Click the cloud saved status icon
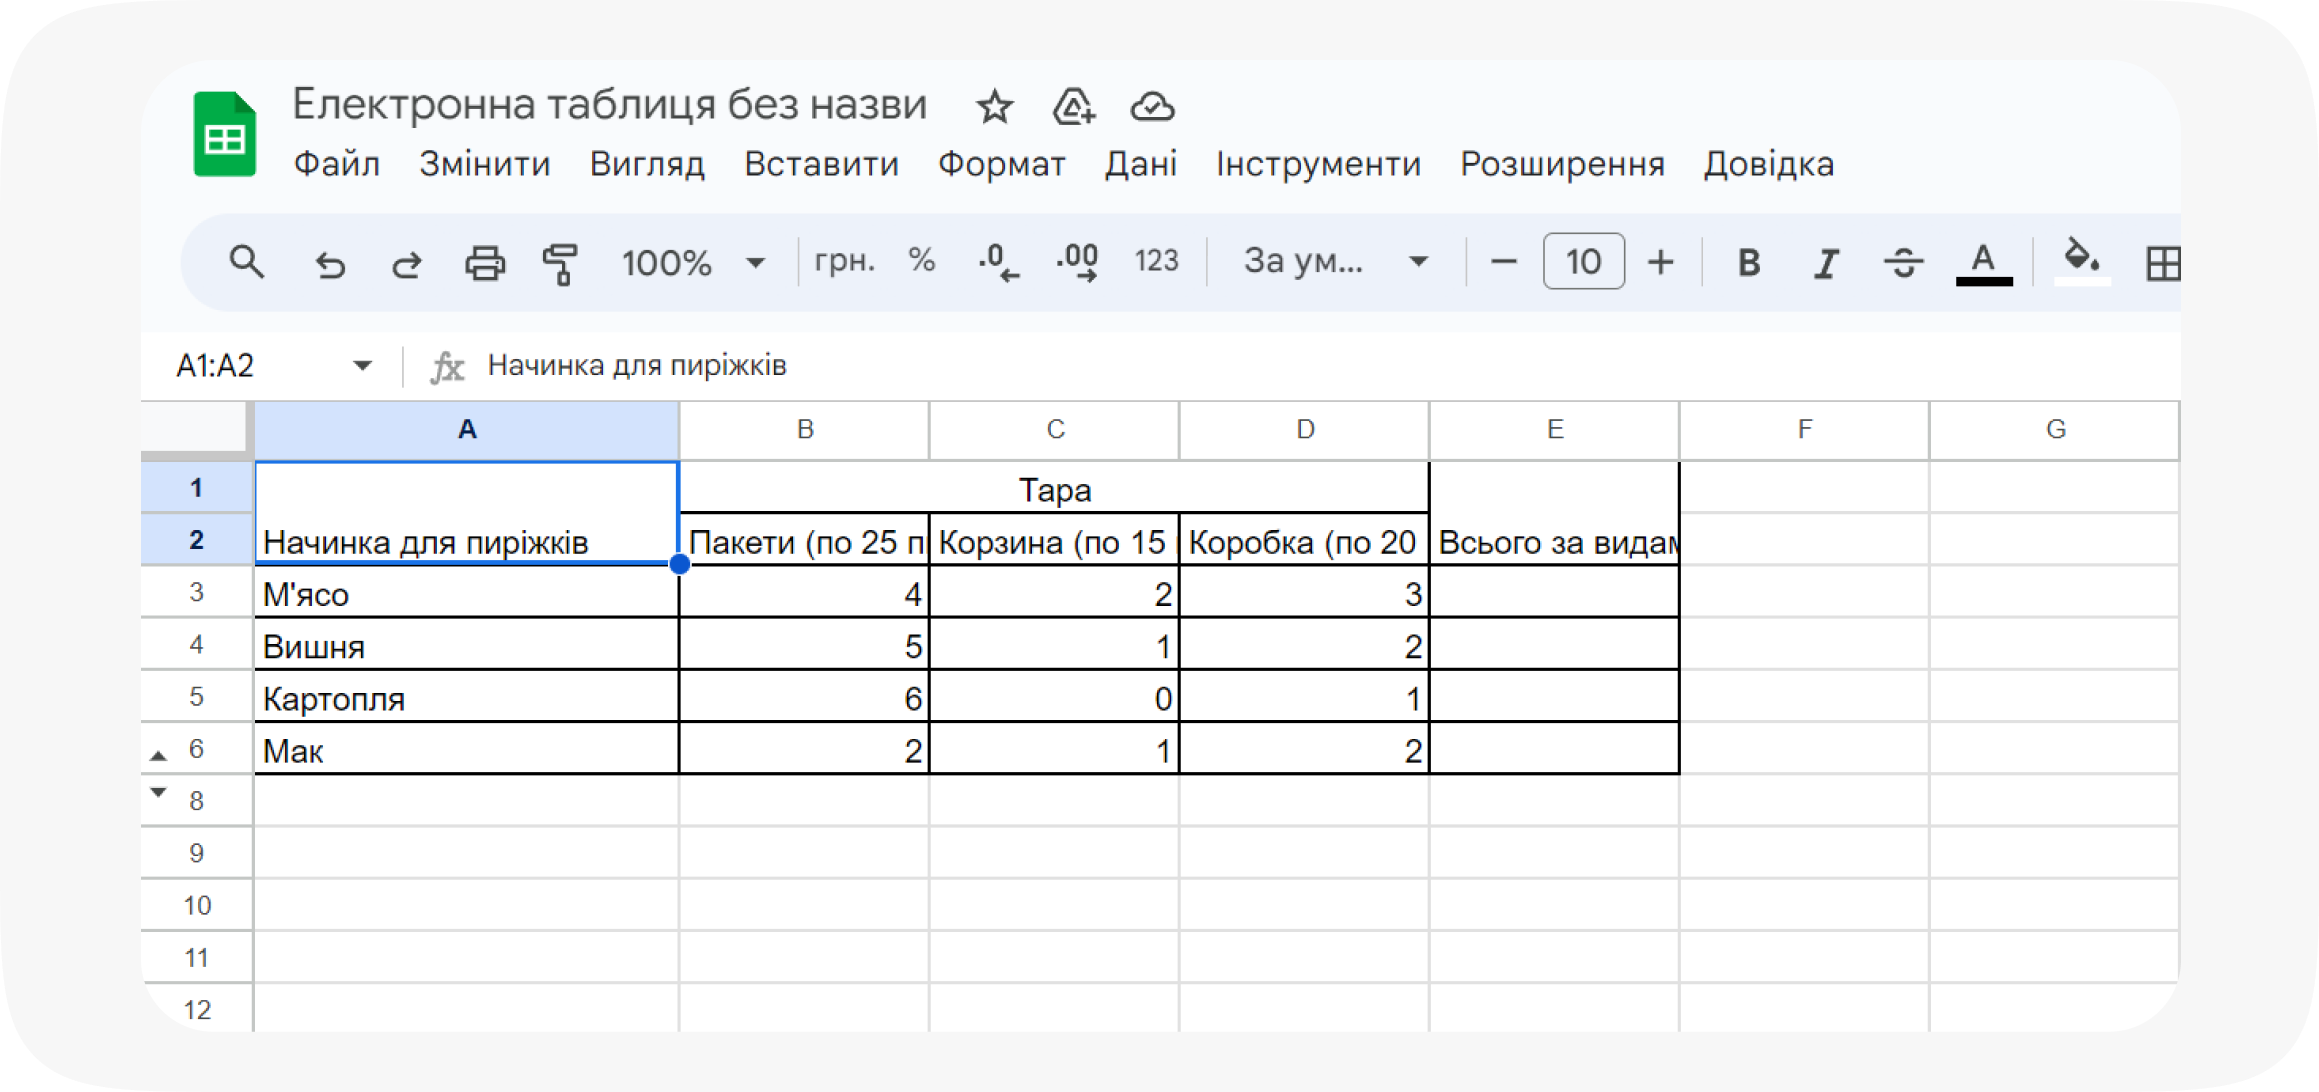Viewport: 2319px width, 1092px height. point(1152,107)
